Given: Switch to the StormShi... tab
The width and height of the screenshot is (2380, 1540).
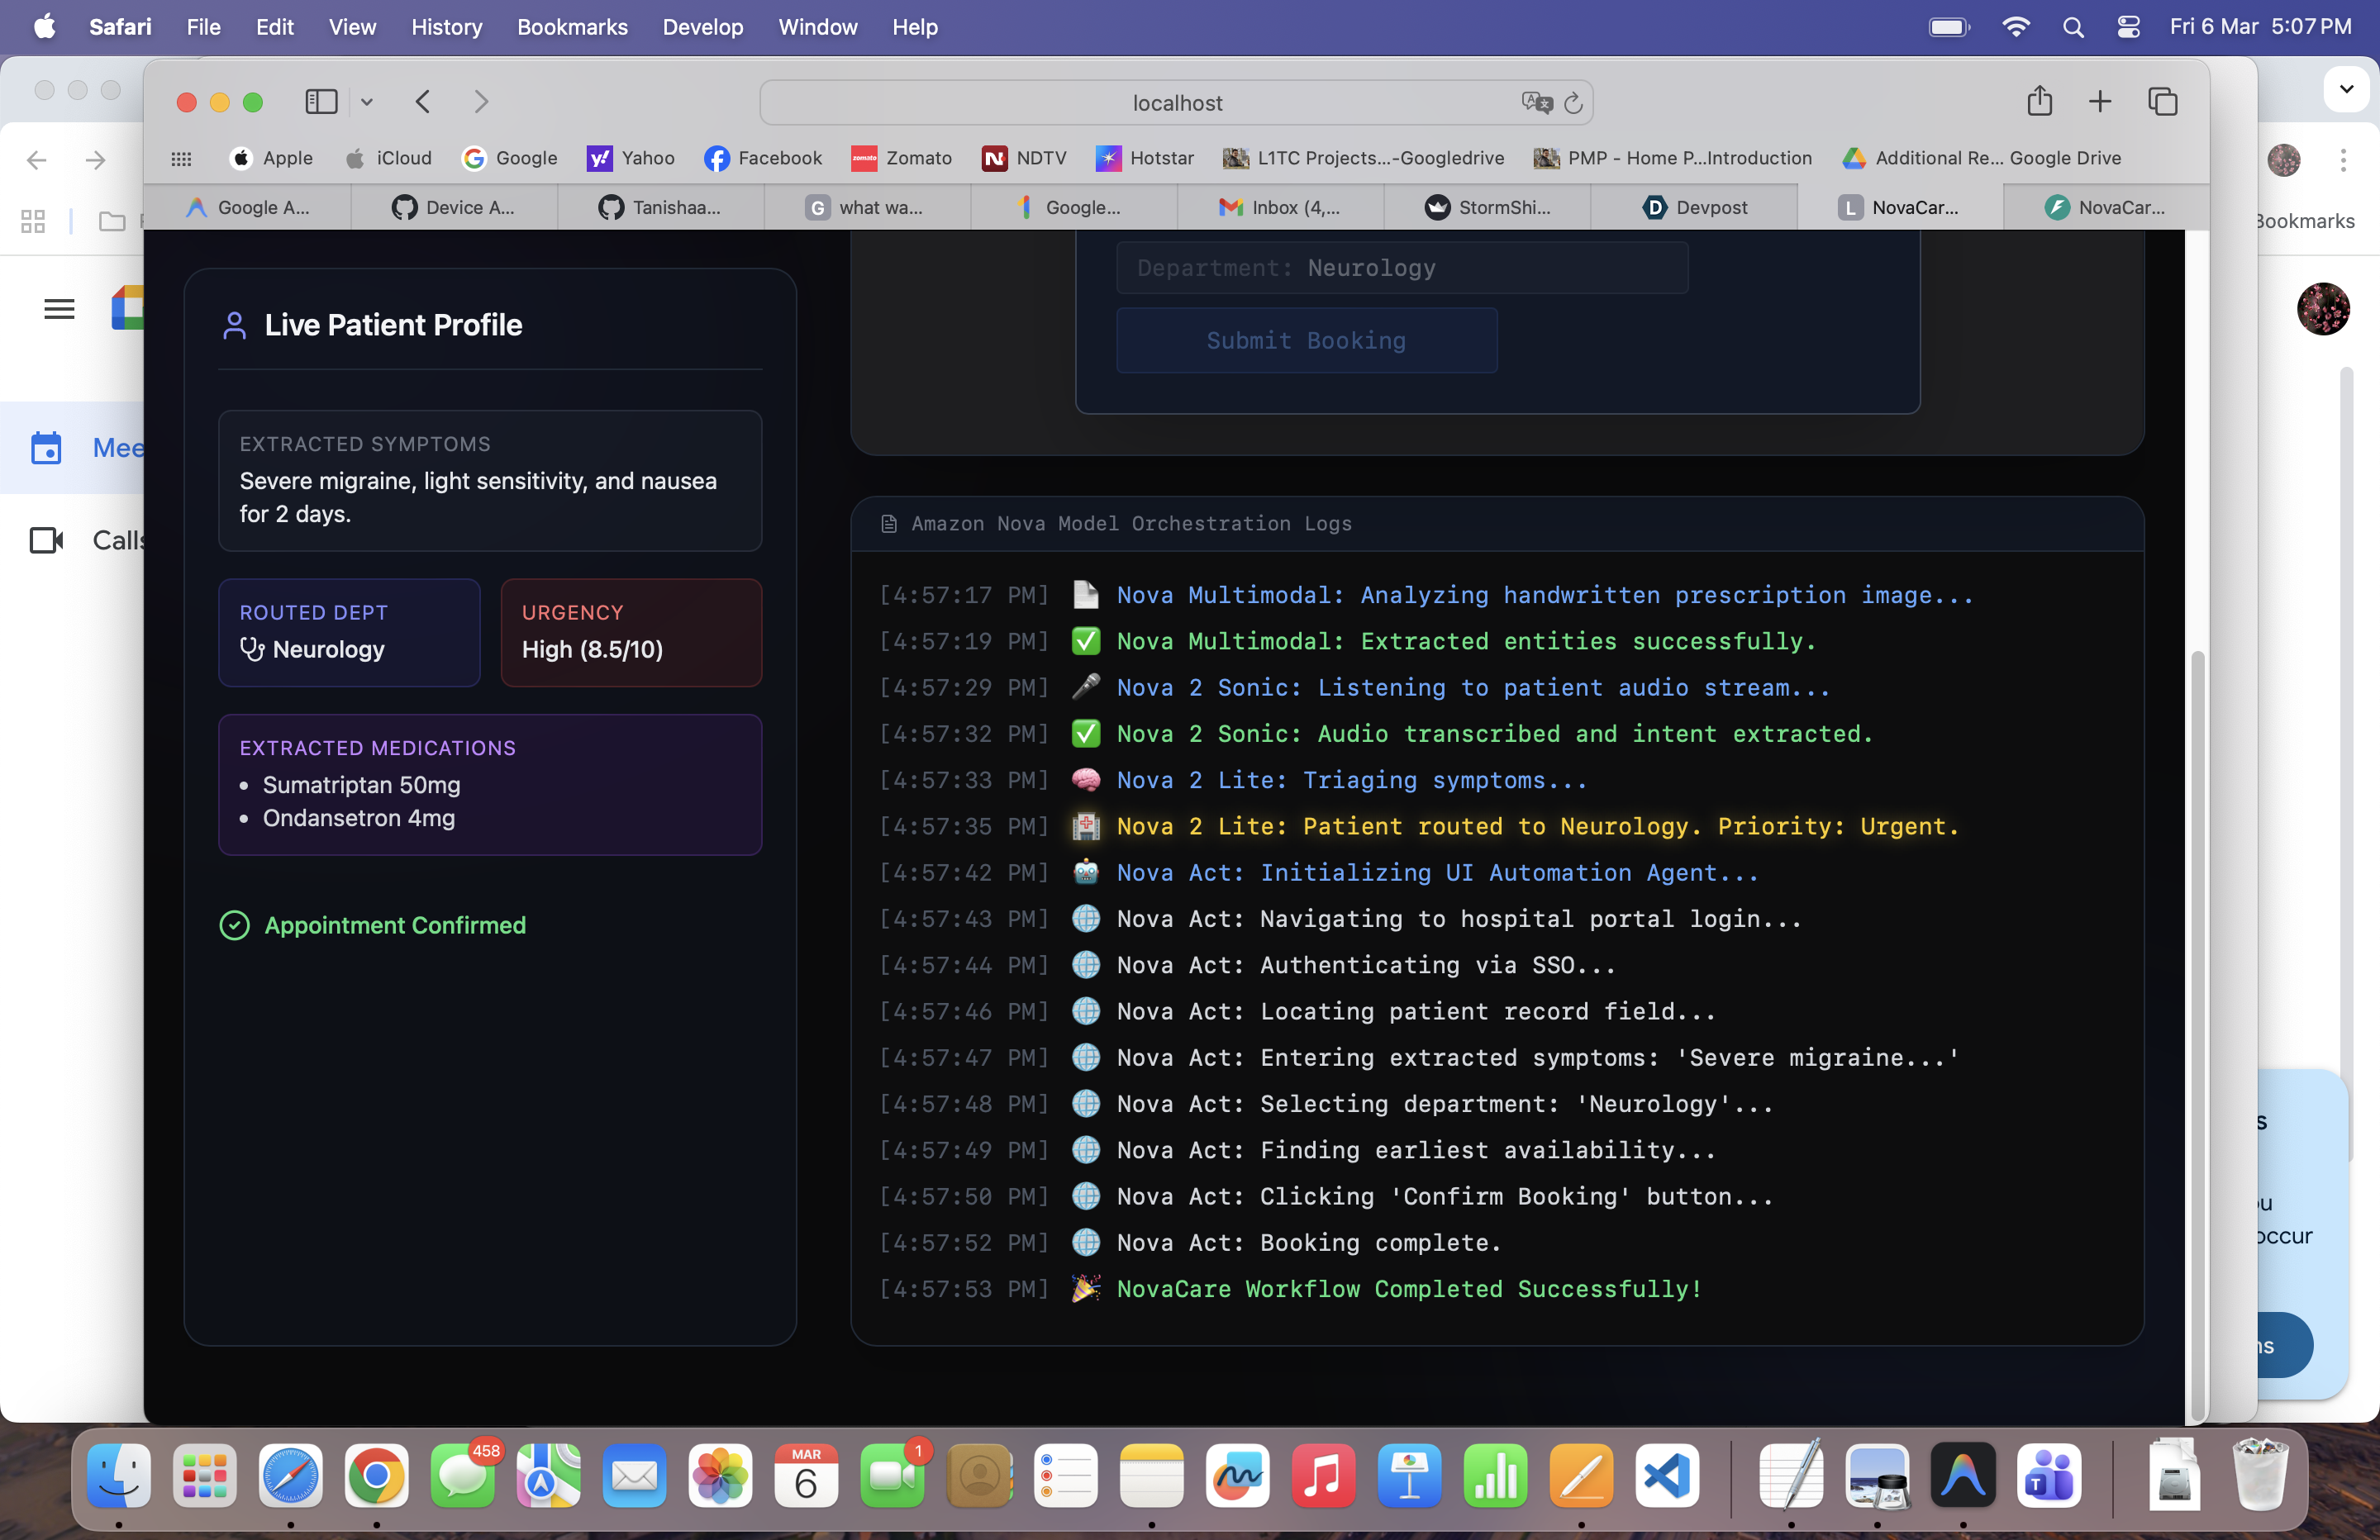Looking at the screenshot, I should click(x=1487, y=207).
